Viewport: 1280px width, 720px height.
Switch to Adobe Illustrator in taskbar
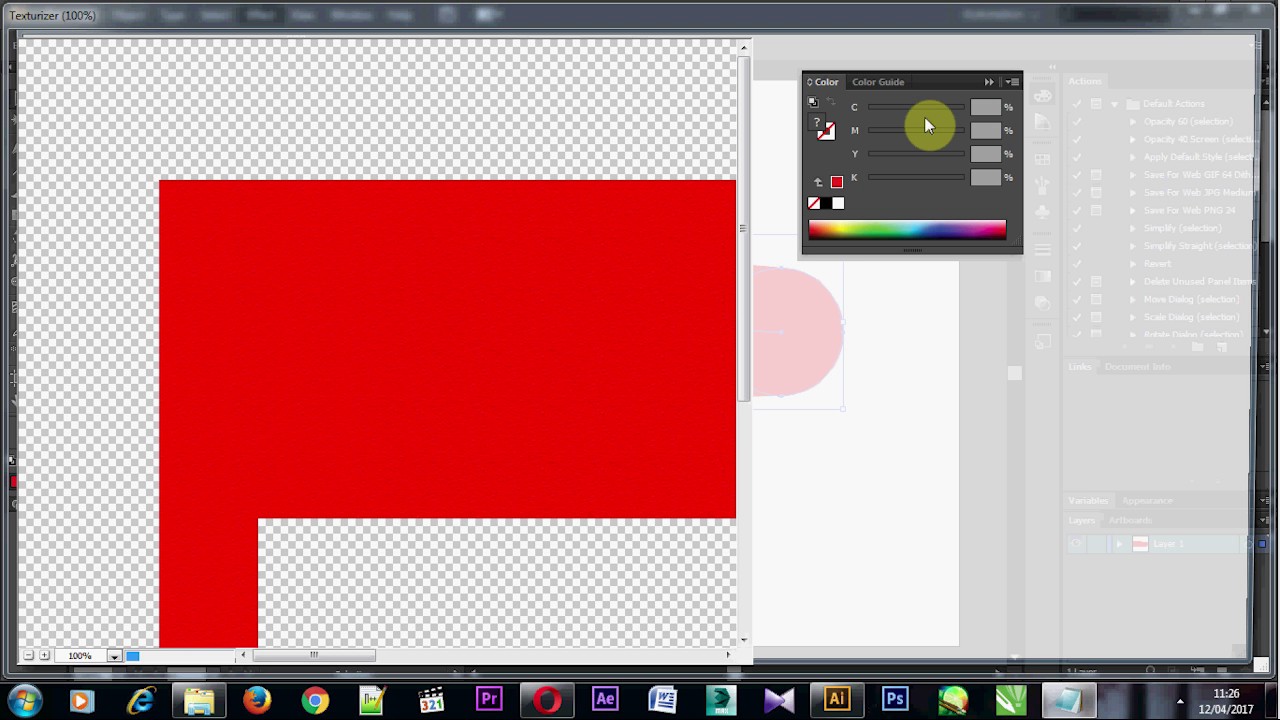pyautogui.click(x=837, y=700)
